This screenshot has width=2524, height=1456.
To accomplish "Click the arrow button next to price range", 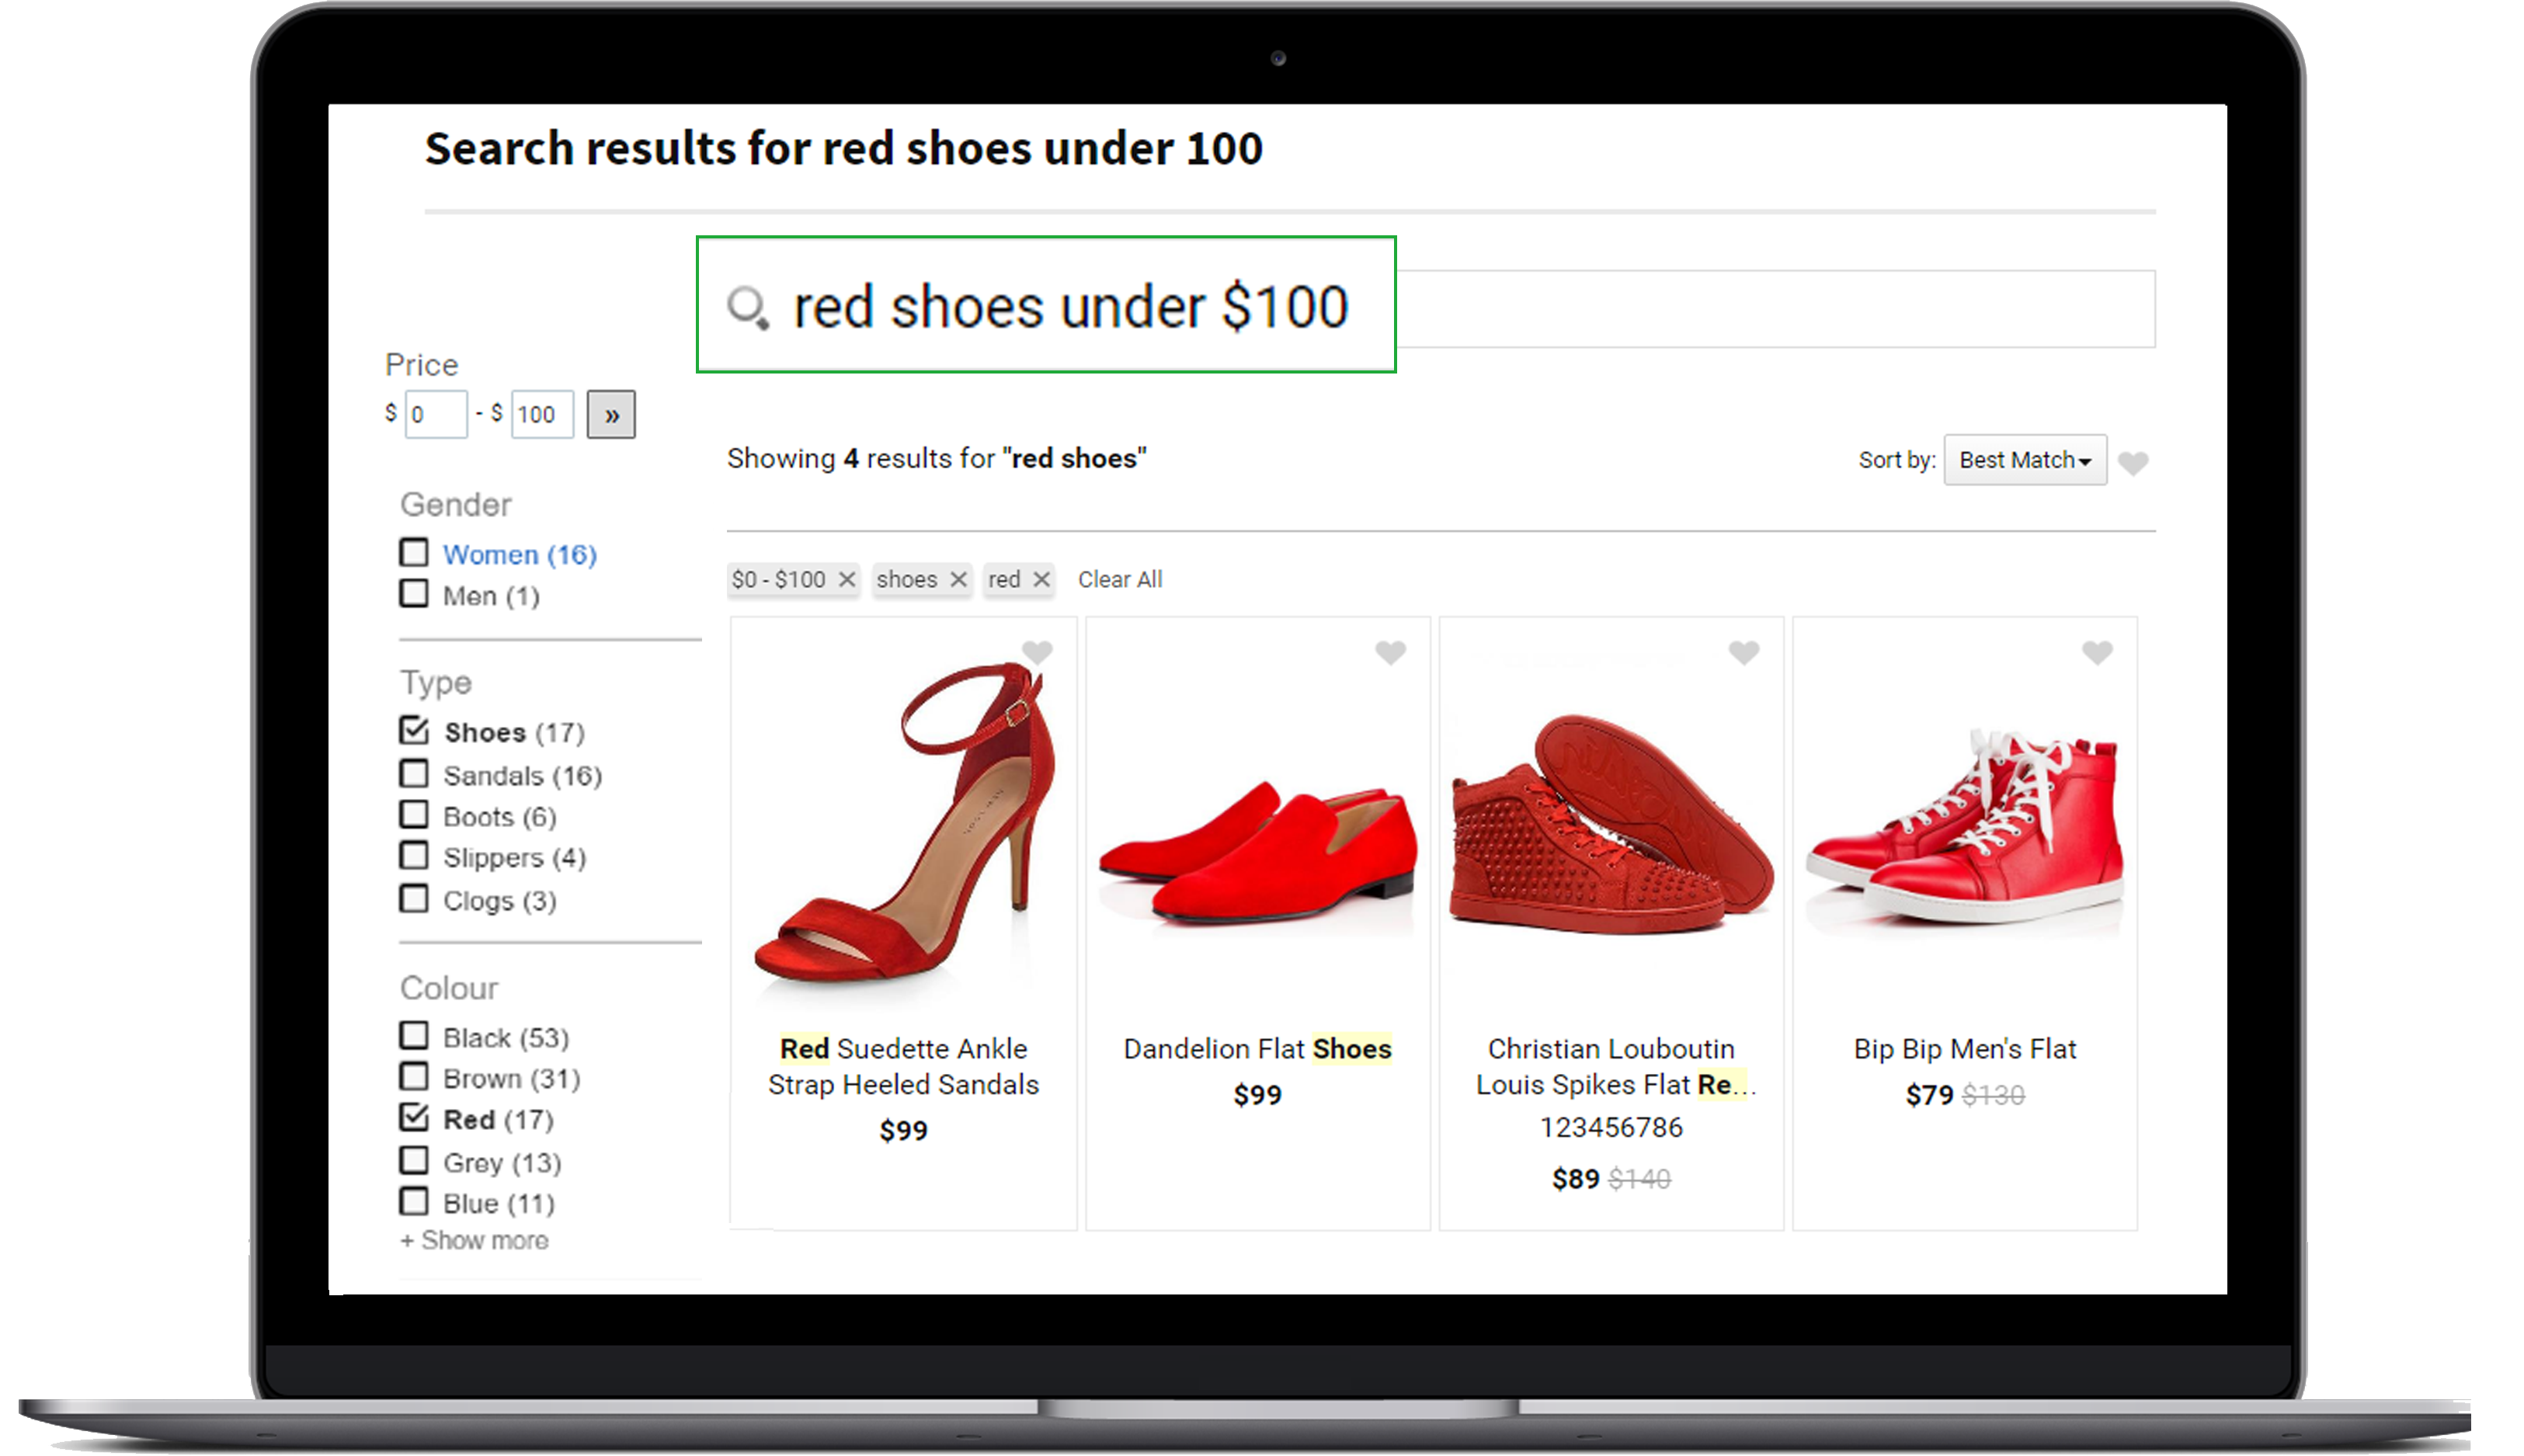I will coord(615,414).
